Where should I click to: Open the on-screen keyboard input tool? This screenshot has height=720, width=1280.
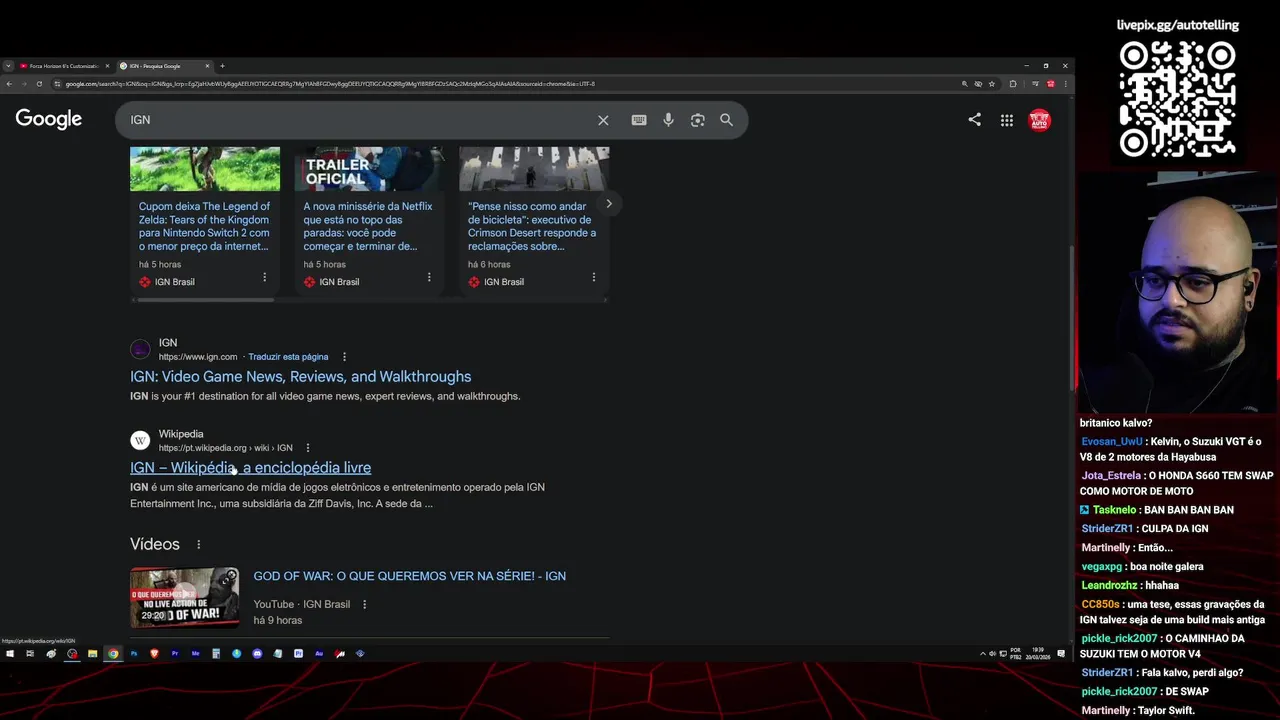[639, 120]
